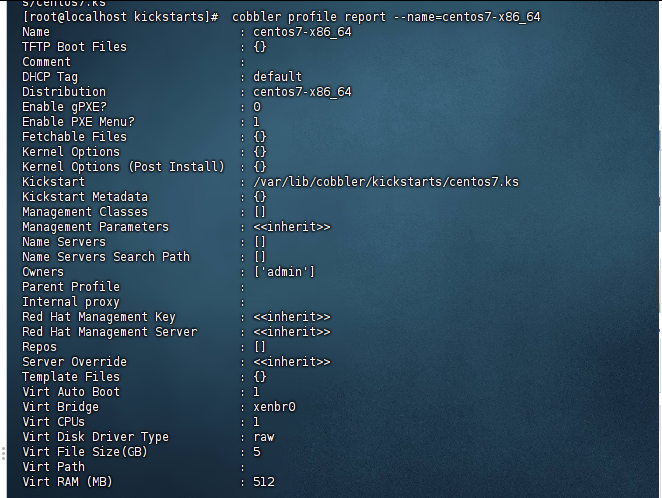
Task: Click the Virt File Size(GB) label
Action: pos(88,452)
